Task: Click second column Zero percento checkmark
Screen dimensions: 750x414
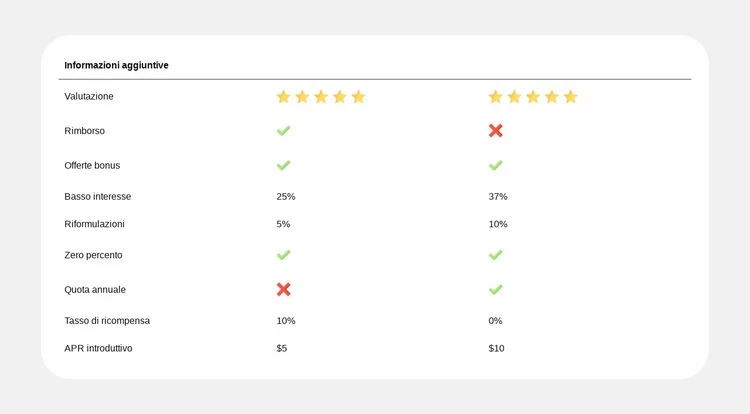Action: [x=495, y=255]
